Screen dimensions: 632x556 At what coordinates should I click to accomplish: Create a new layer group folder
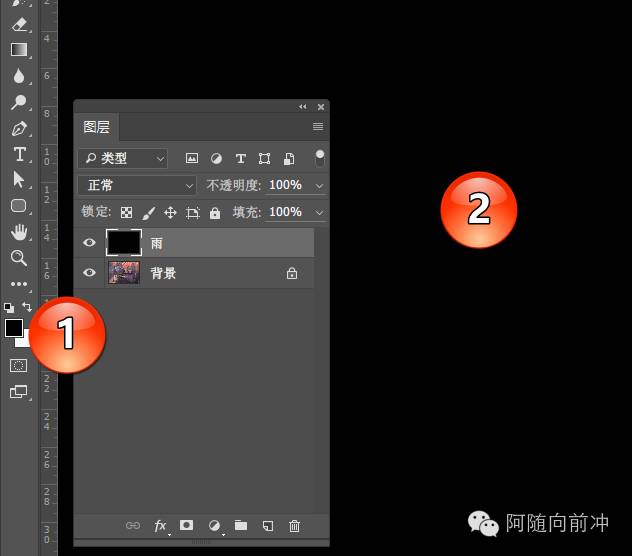tap(241, 525)
